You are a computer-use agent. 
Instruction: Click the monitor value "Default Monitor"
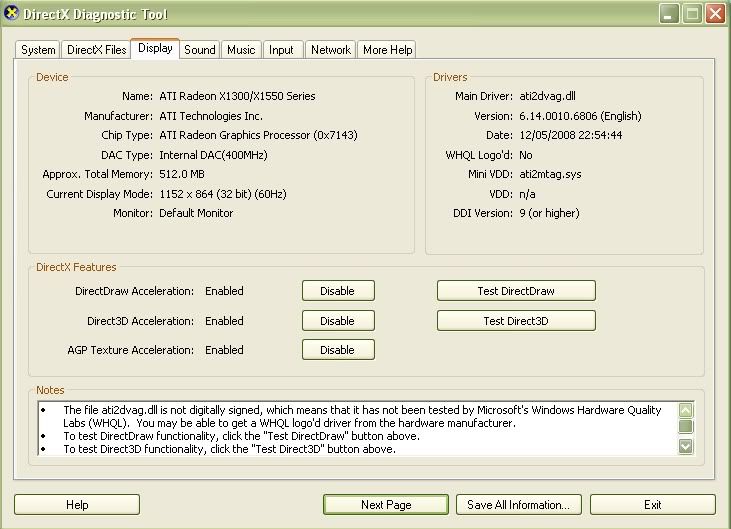196,213
